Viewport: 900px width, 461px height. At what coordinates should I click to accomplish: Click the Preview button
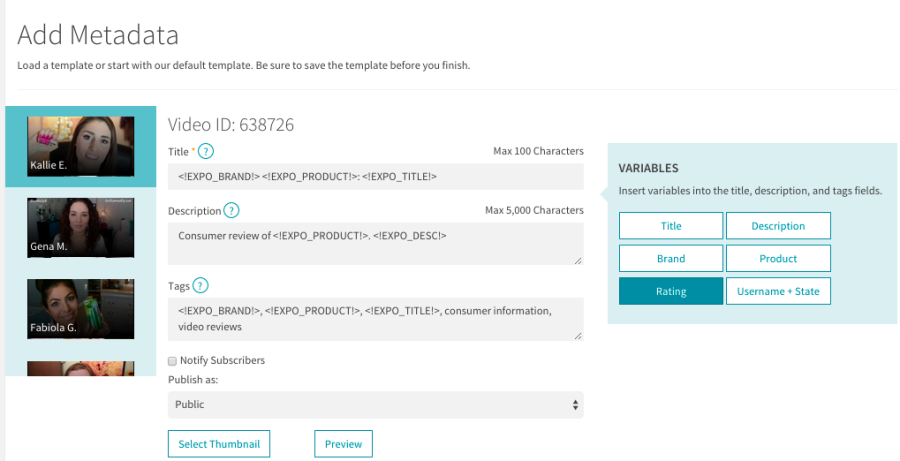(343, 444)
